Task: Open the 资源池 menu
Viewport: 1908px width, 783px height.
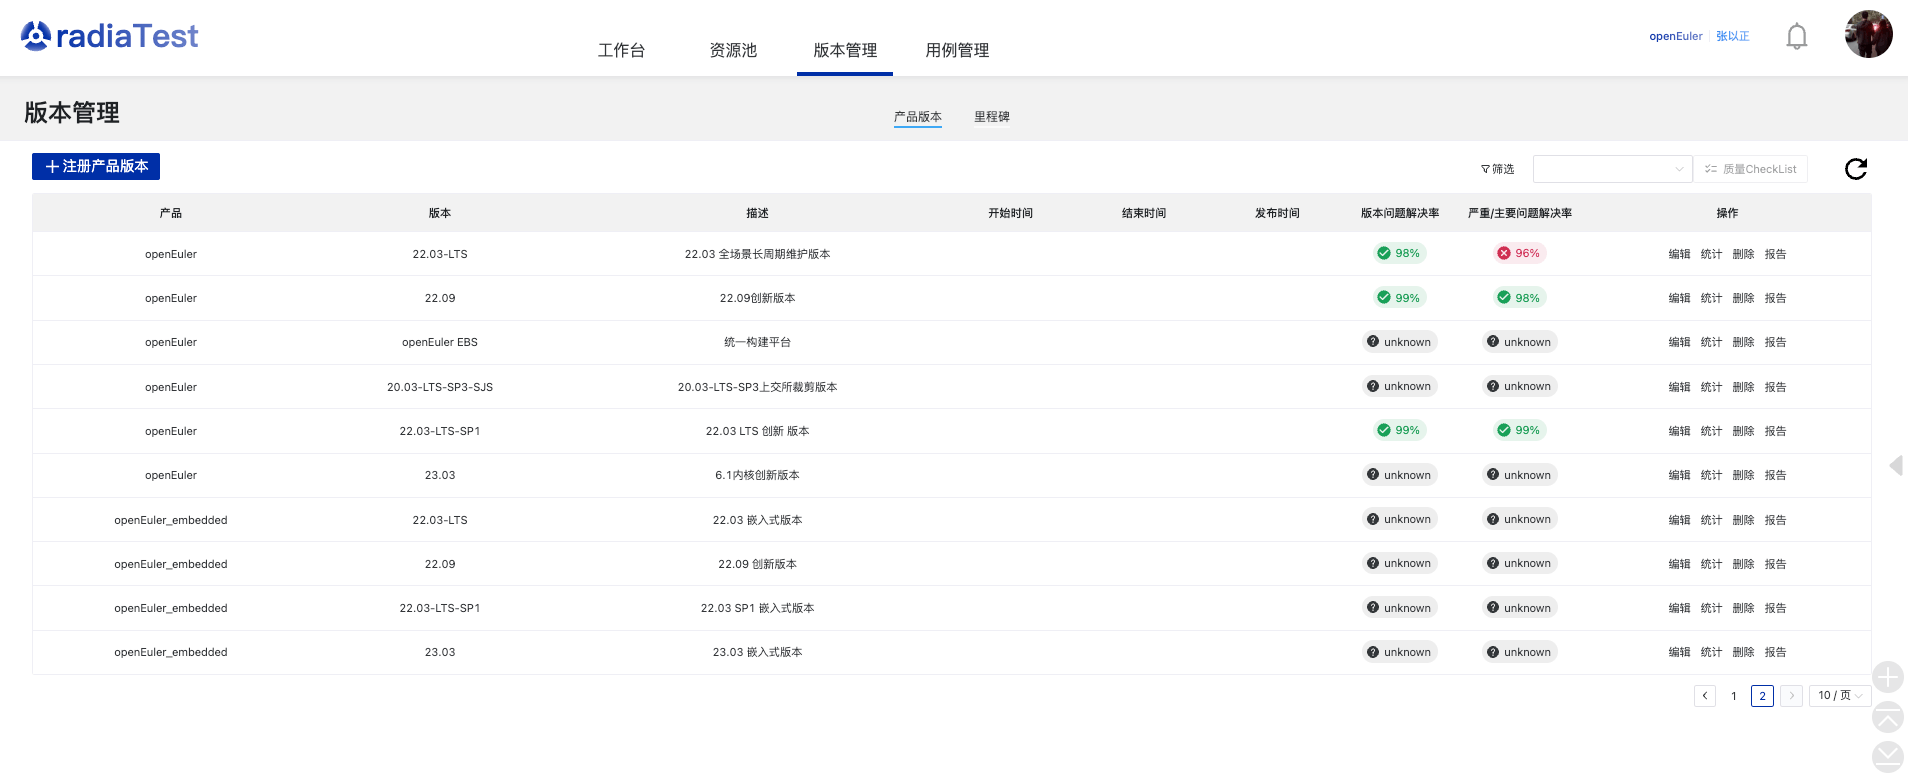Action: point(733,50)
